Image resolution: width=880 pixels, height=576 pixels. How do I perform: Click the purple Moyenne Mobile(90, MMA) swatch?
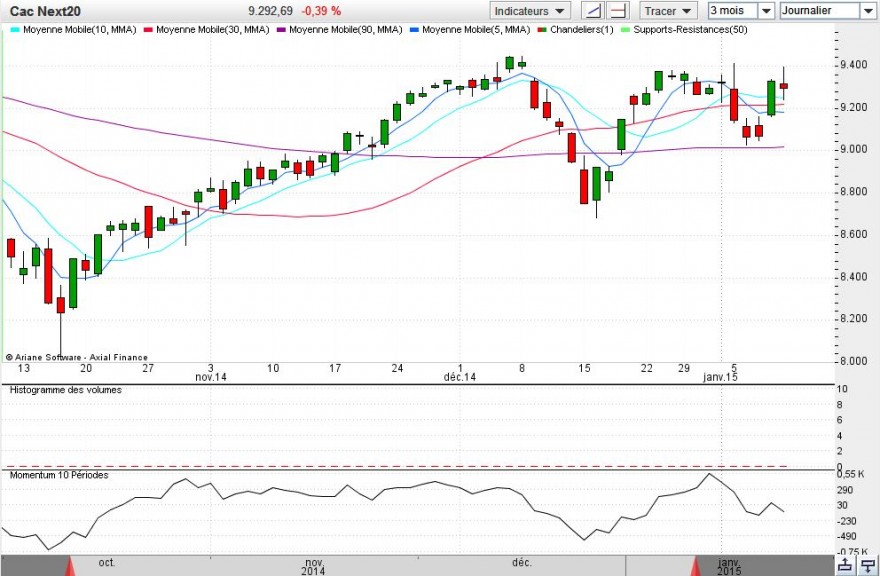coord(281,30)
